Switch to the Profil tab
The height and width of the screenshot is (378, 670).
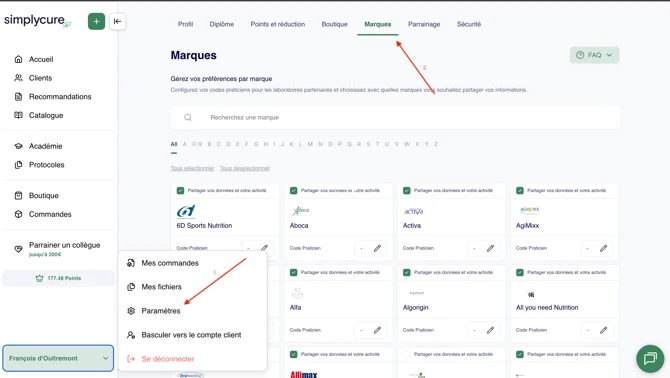pos(185,24)
